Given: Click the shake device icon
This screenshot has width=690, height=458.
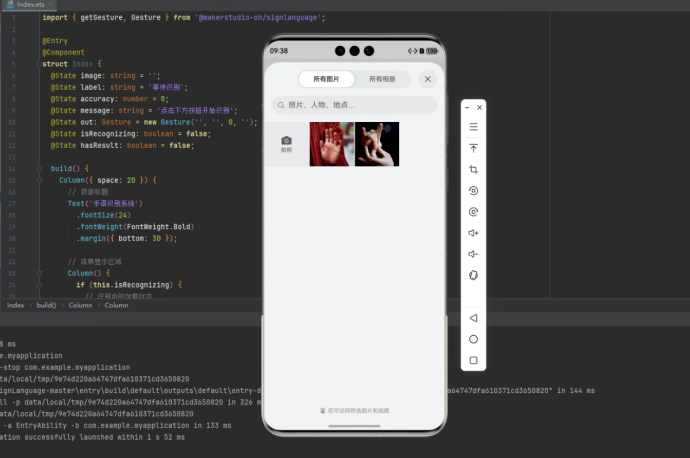Looking at the screenshot, I should (x=473, y=275).
